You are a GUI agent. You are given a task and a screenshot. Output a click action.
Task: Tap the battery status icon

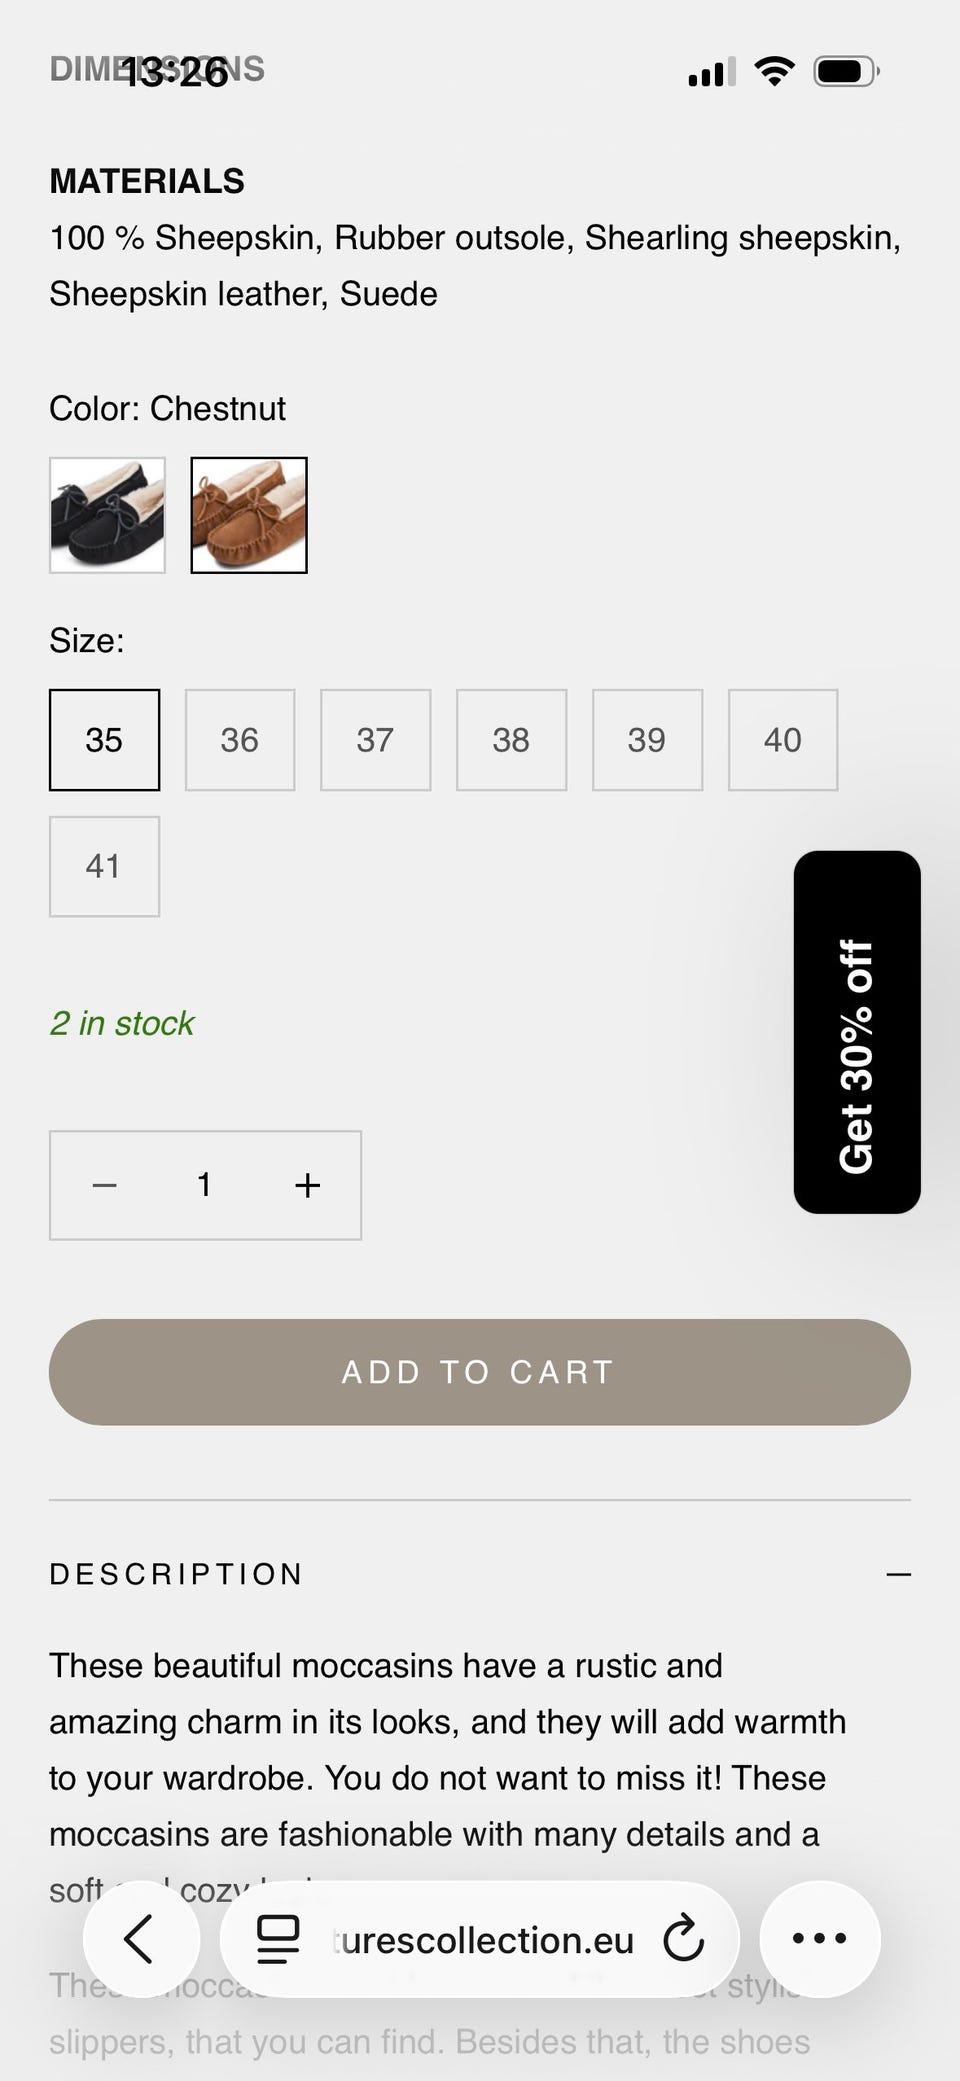point(847,71)
